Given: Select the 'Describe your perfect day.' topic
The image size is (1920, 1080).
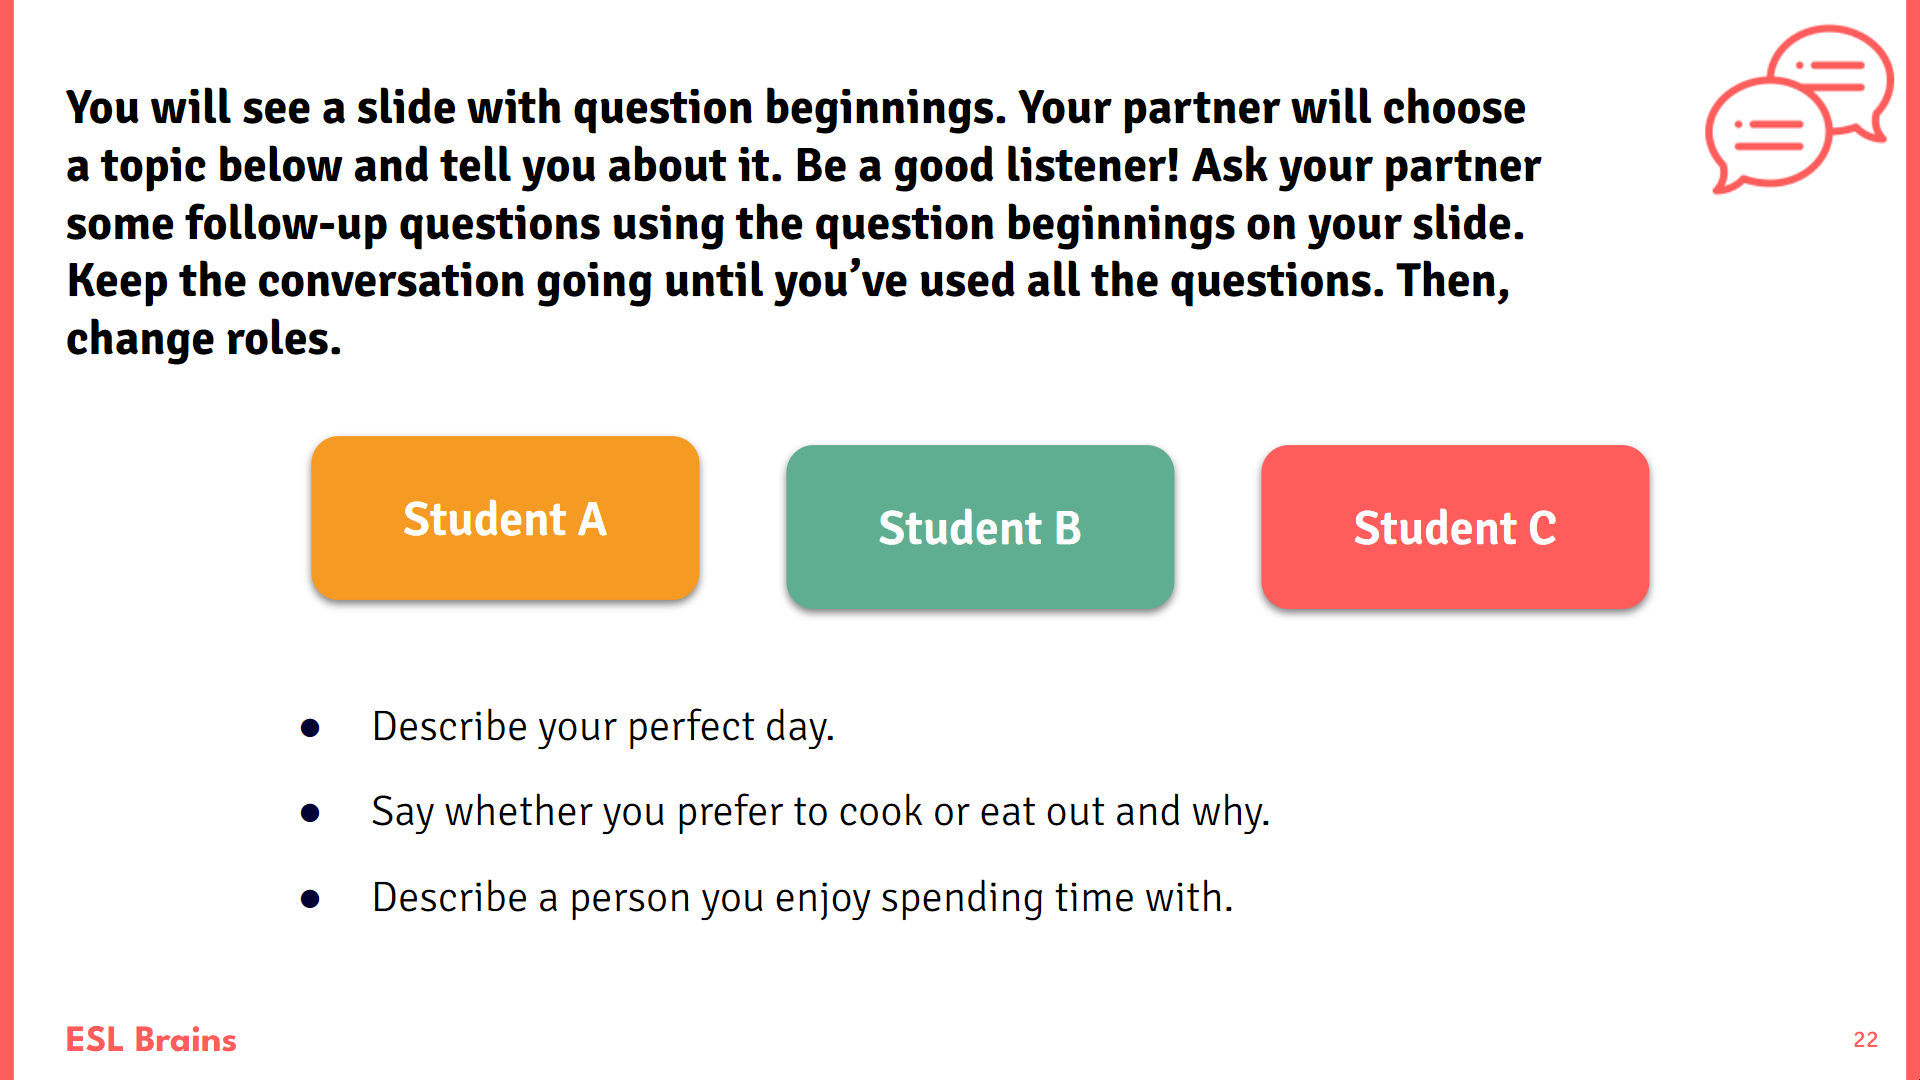Looking at the screenshot, I should pyautogui.click(x=603, y=727).
